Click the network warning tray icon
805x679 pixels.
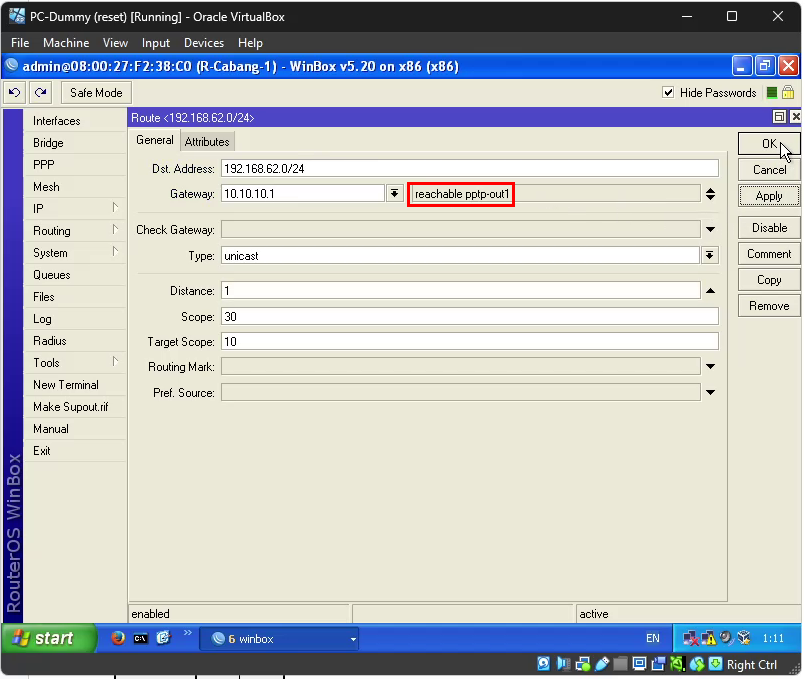click(x=708, y=638)
